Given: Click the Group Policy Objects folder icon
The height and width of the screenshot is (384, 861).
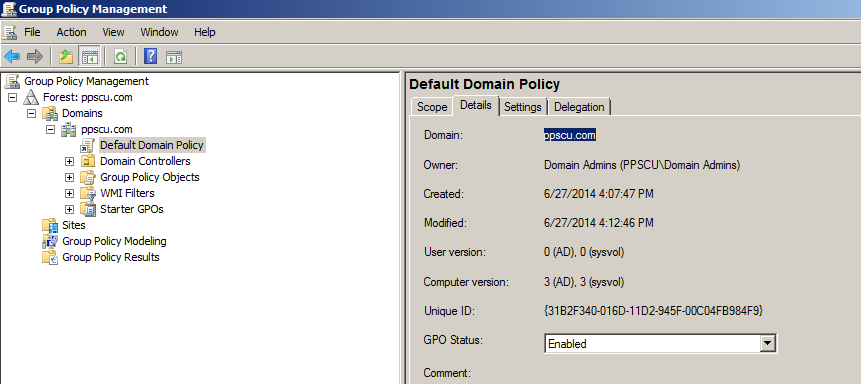Looking at the screenshot, I should click(x=88, y=177).
